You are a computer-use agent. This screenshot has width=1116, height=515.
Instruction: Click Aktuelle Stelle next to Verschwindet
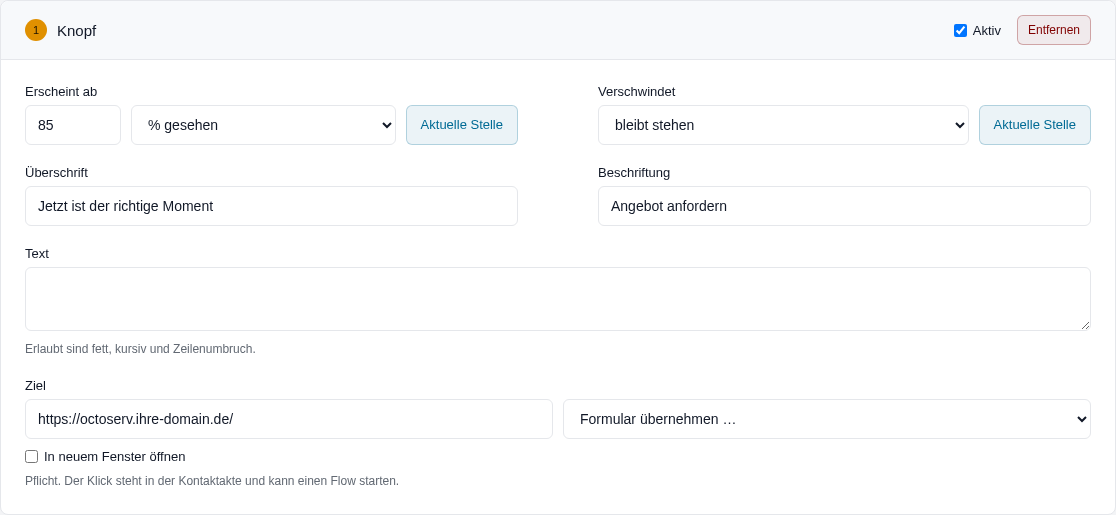(x=1034, y=125)
